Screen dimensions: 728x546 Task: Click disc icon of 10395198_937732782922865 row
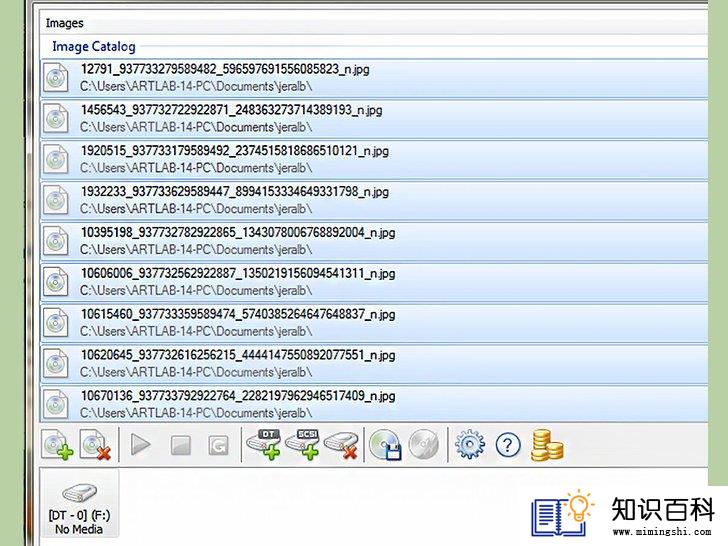(56, 241)
